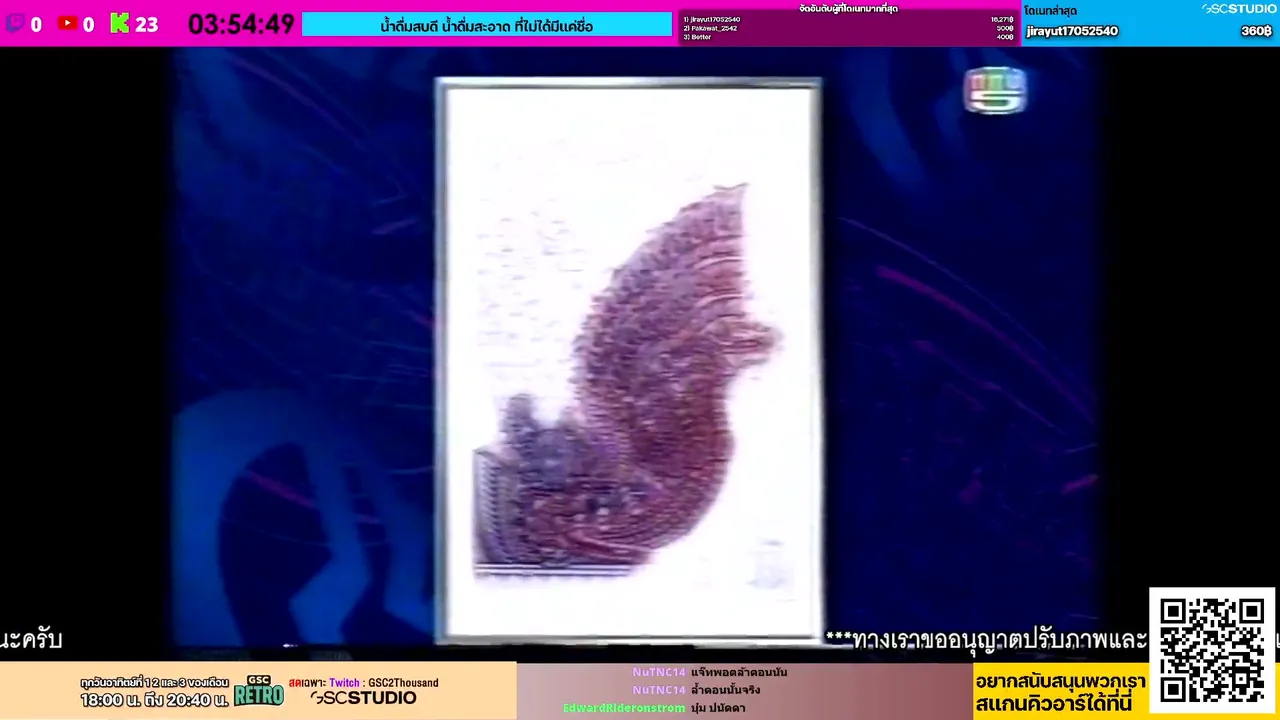Viewport: 1280px width, 720px height.
Task: Click the Kick viewer count 23
Action: 147,24
